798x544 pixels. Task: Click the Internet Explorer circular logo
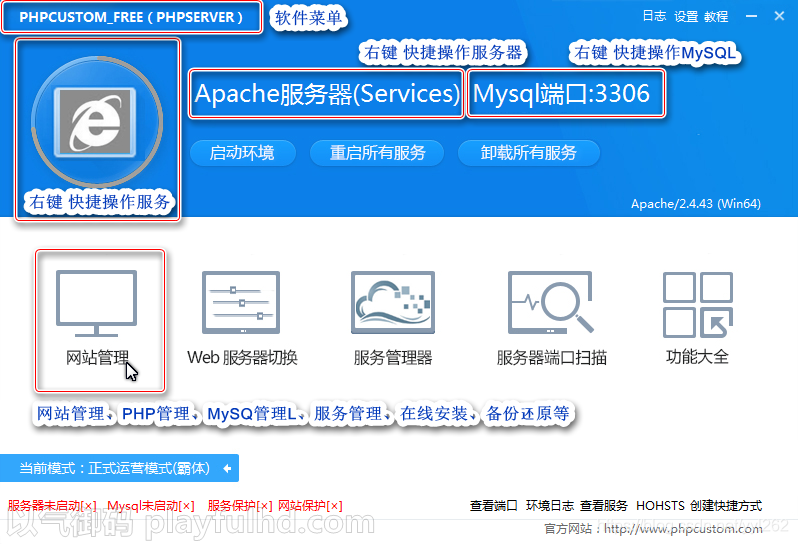97,122
